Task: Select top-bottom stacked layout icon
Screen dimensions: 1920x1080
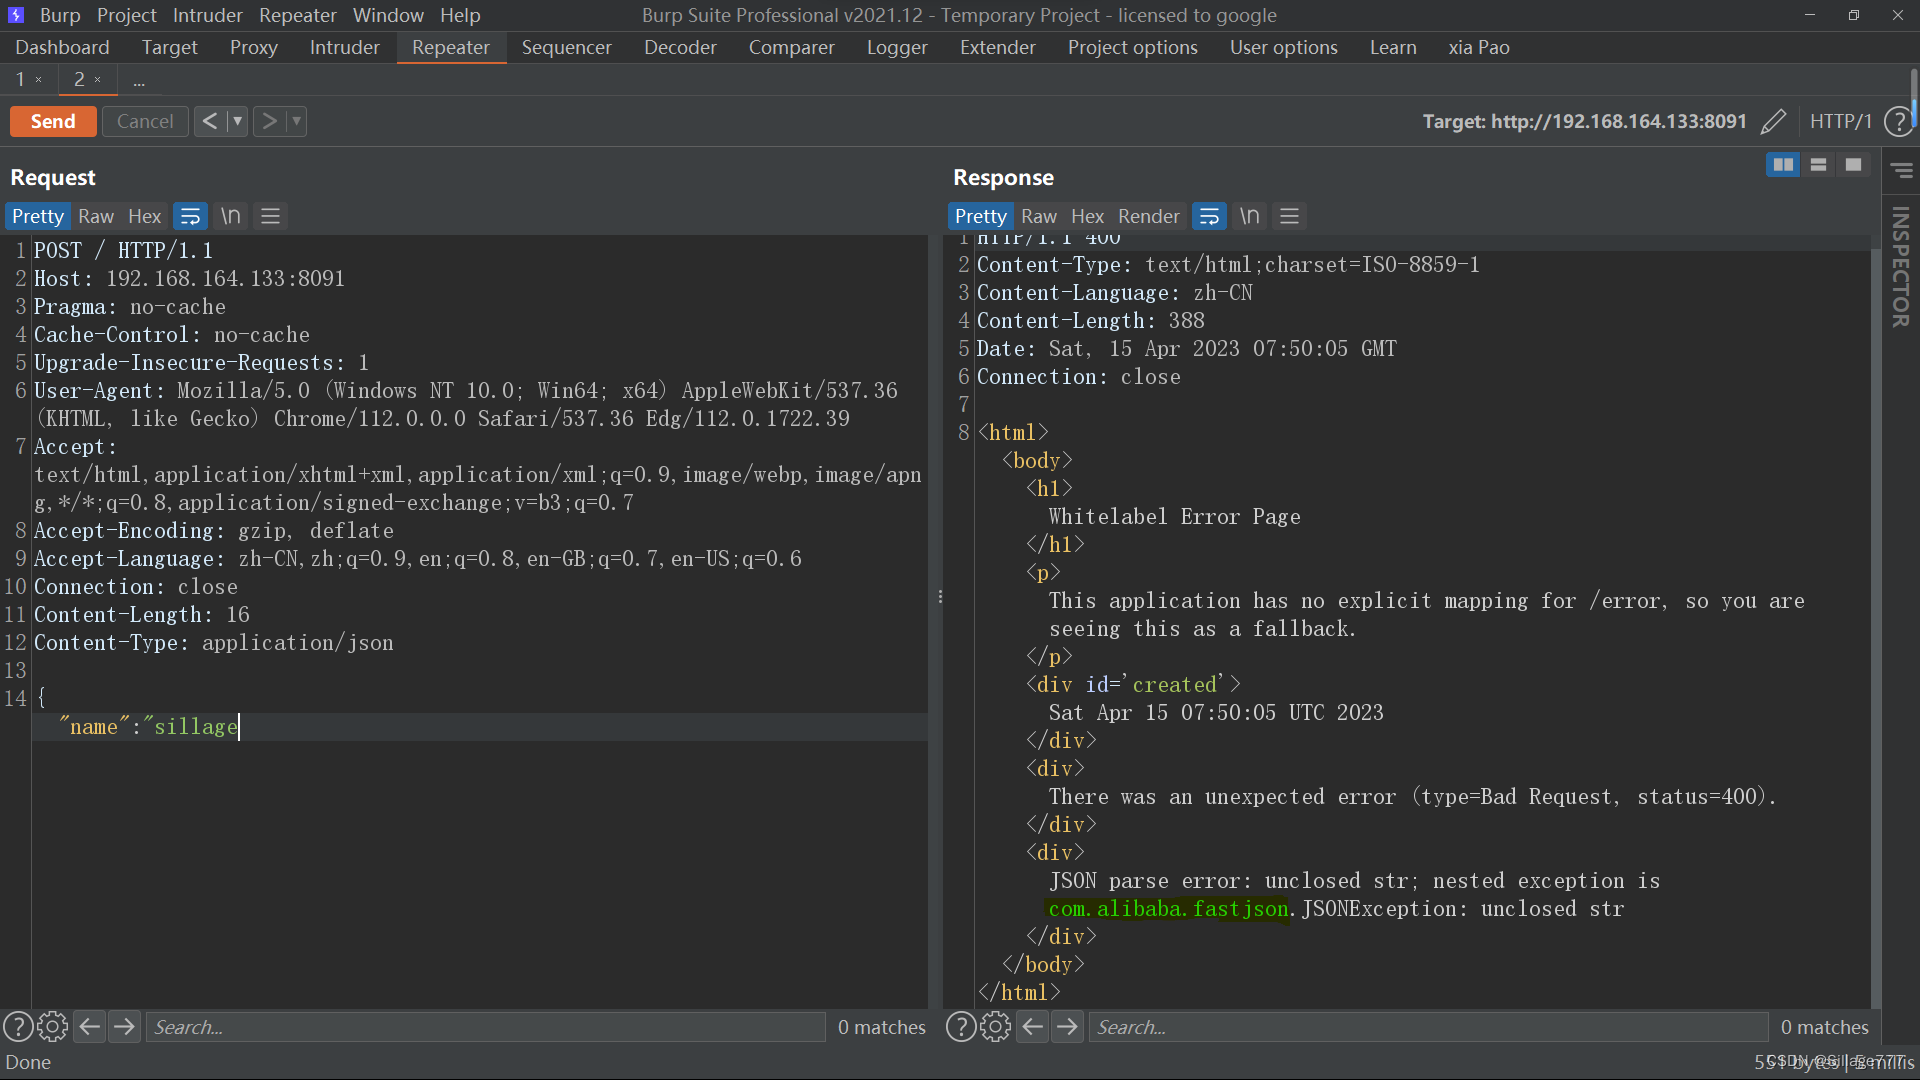Action: pyautogui.click(x=1818, y=165)
